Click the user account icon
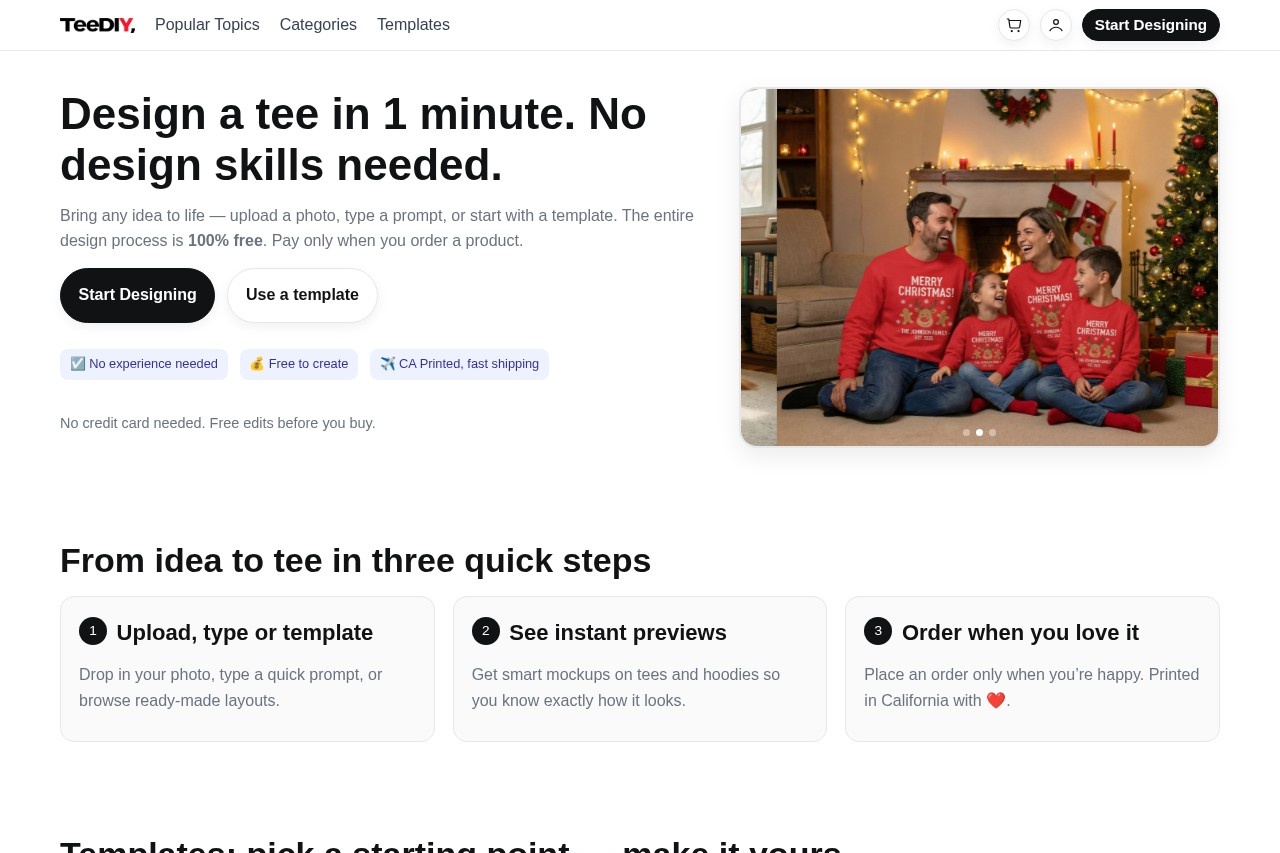This screenshot has width=1280, height=853. click(1056, 25)
